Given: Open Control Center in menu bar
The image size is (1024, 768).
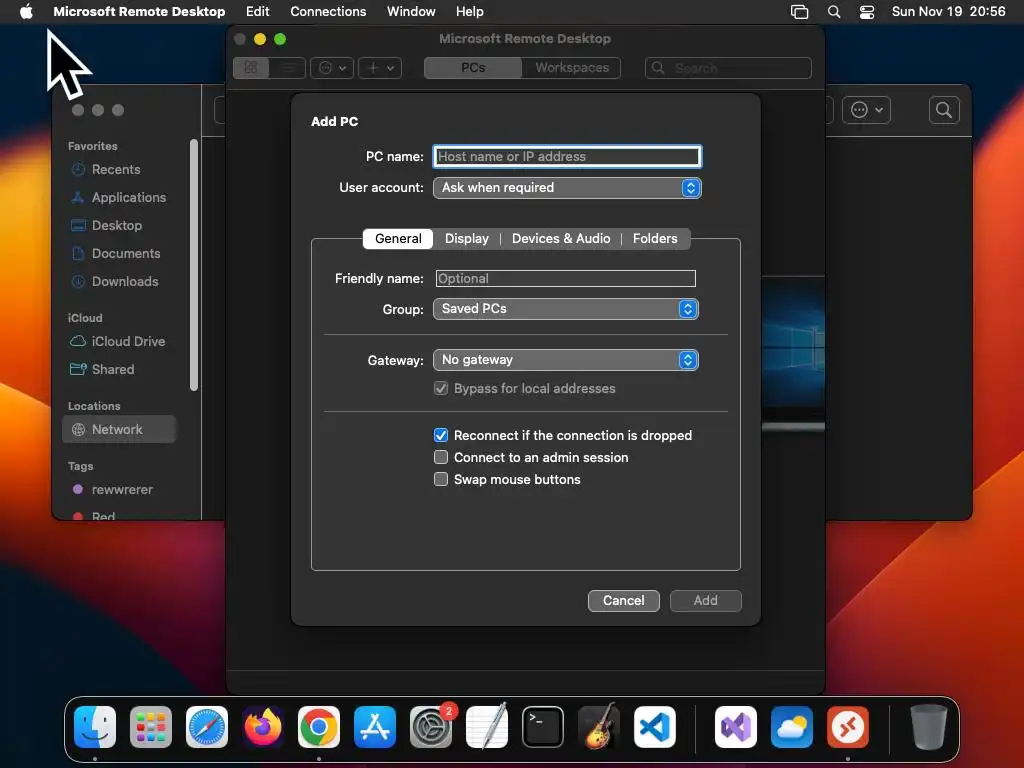Looking at the screenshot, I should 867,12.
